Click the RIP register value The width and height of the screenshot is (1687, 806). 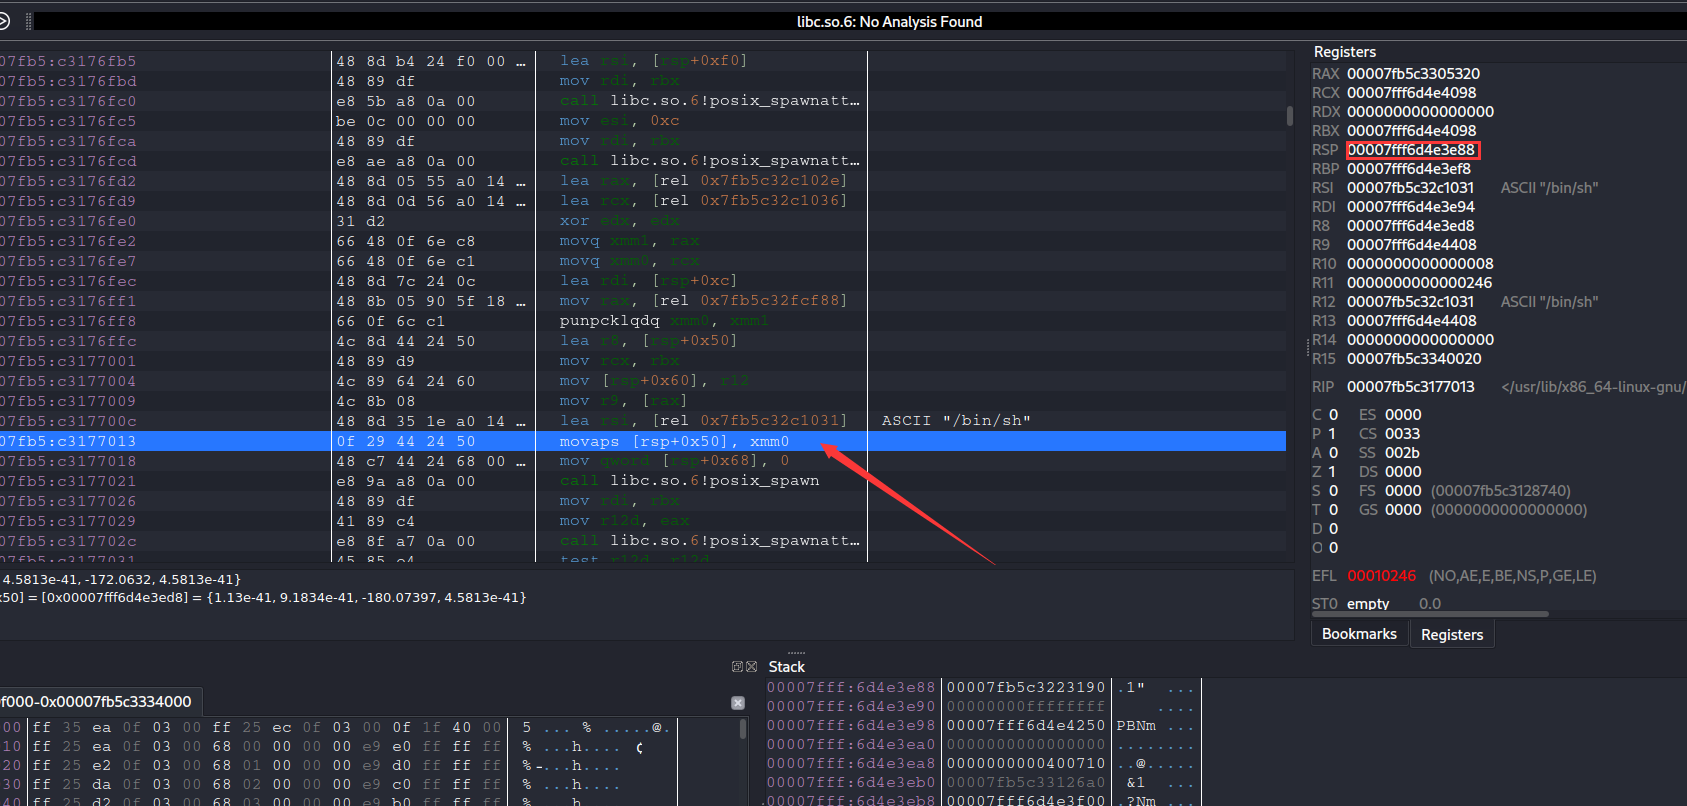1410,387
